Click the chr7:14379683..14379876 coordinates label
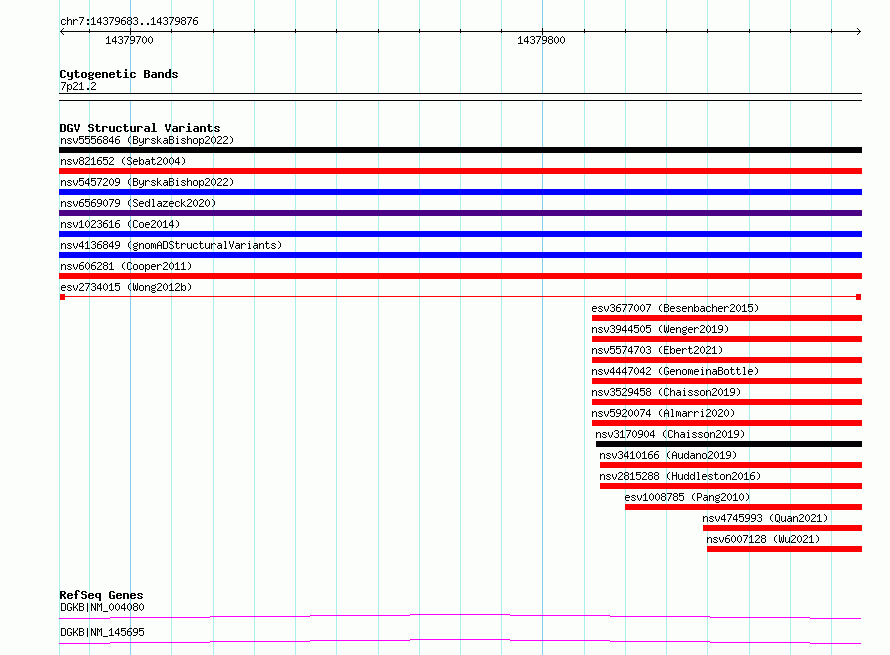The height and width of the screenshot is (655, 890). tap(129, 22)
